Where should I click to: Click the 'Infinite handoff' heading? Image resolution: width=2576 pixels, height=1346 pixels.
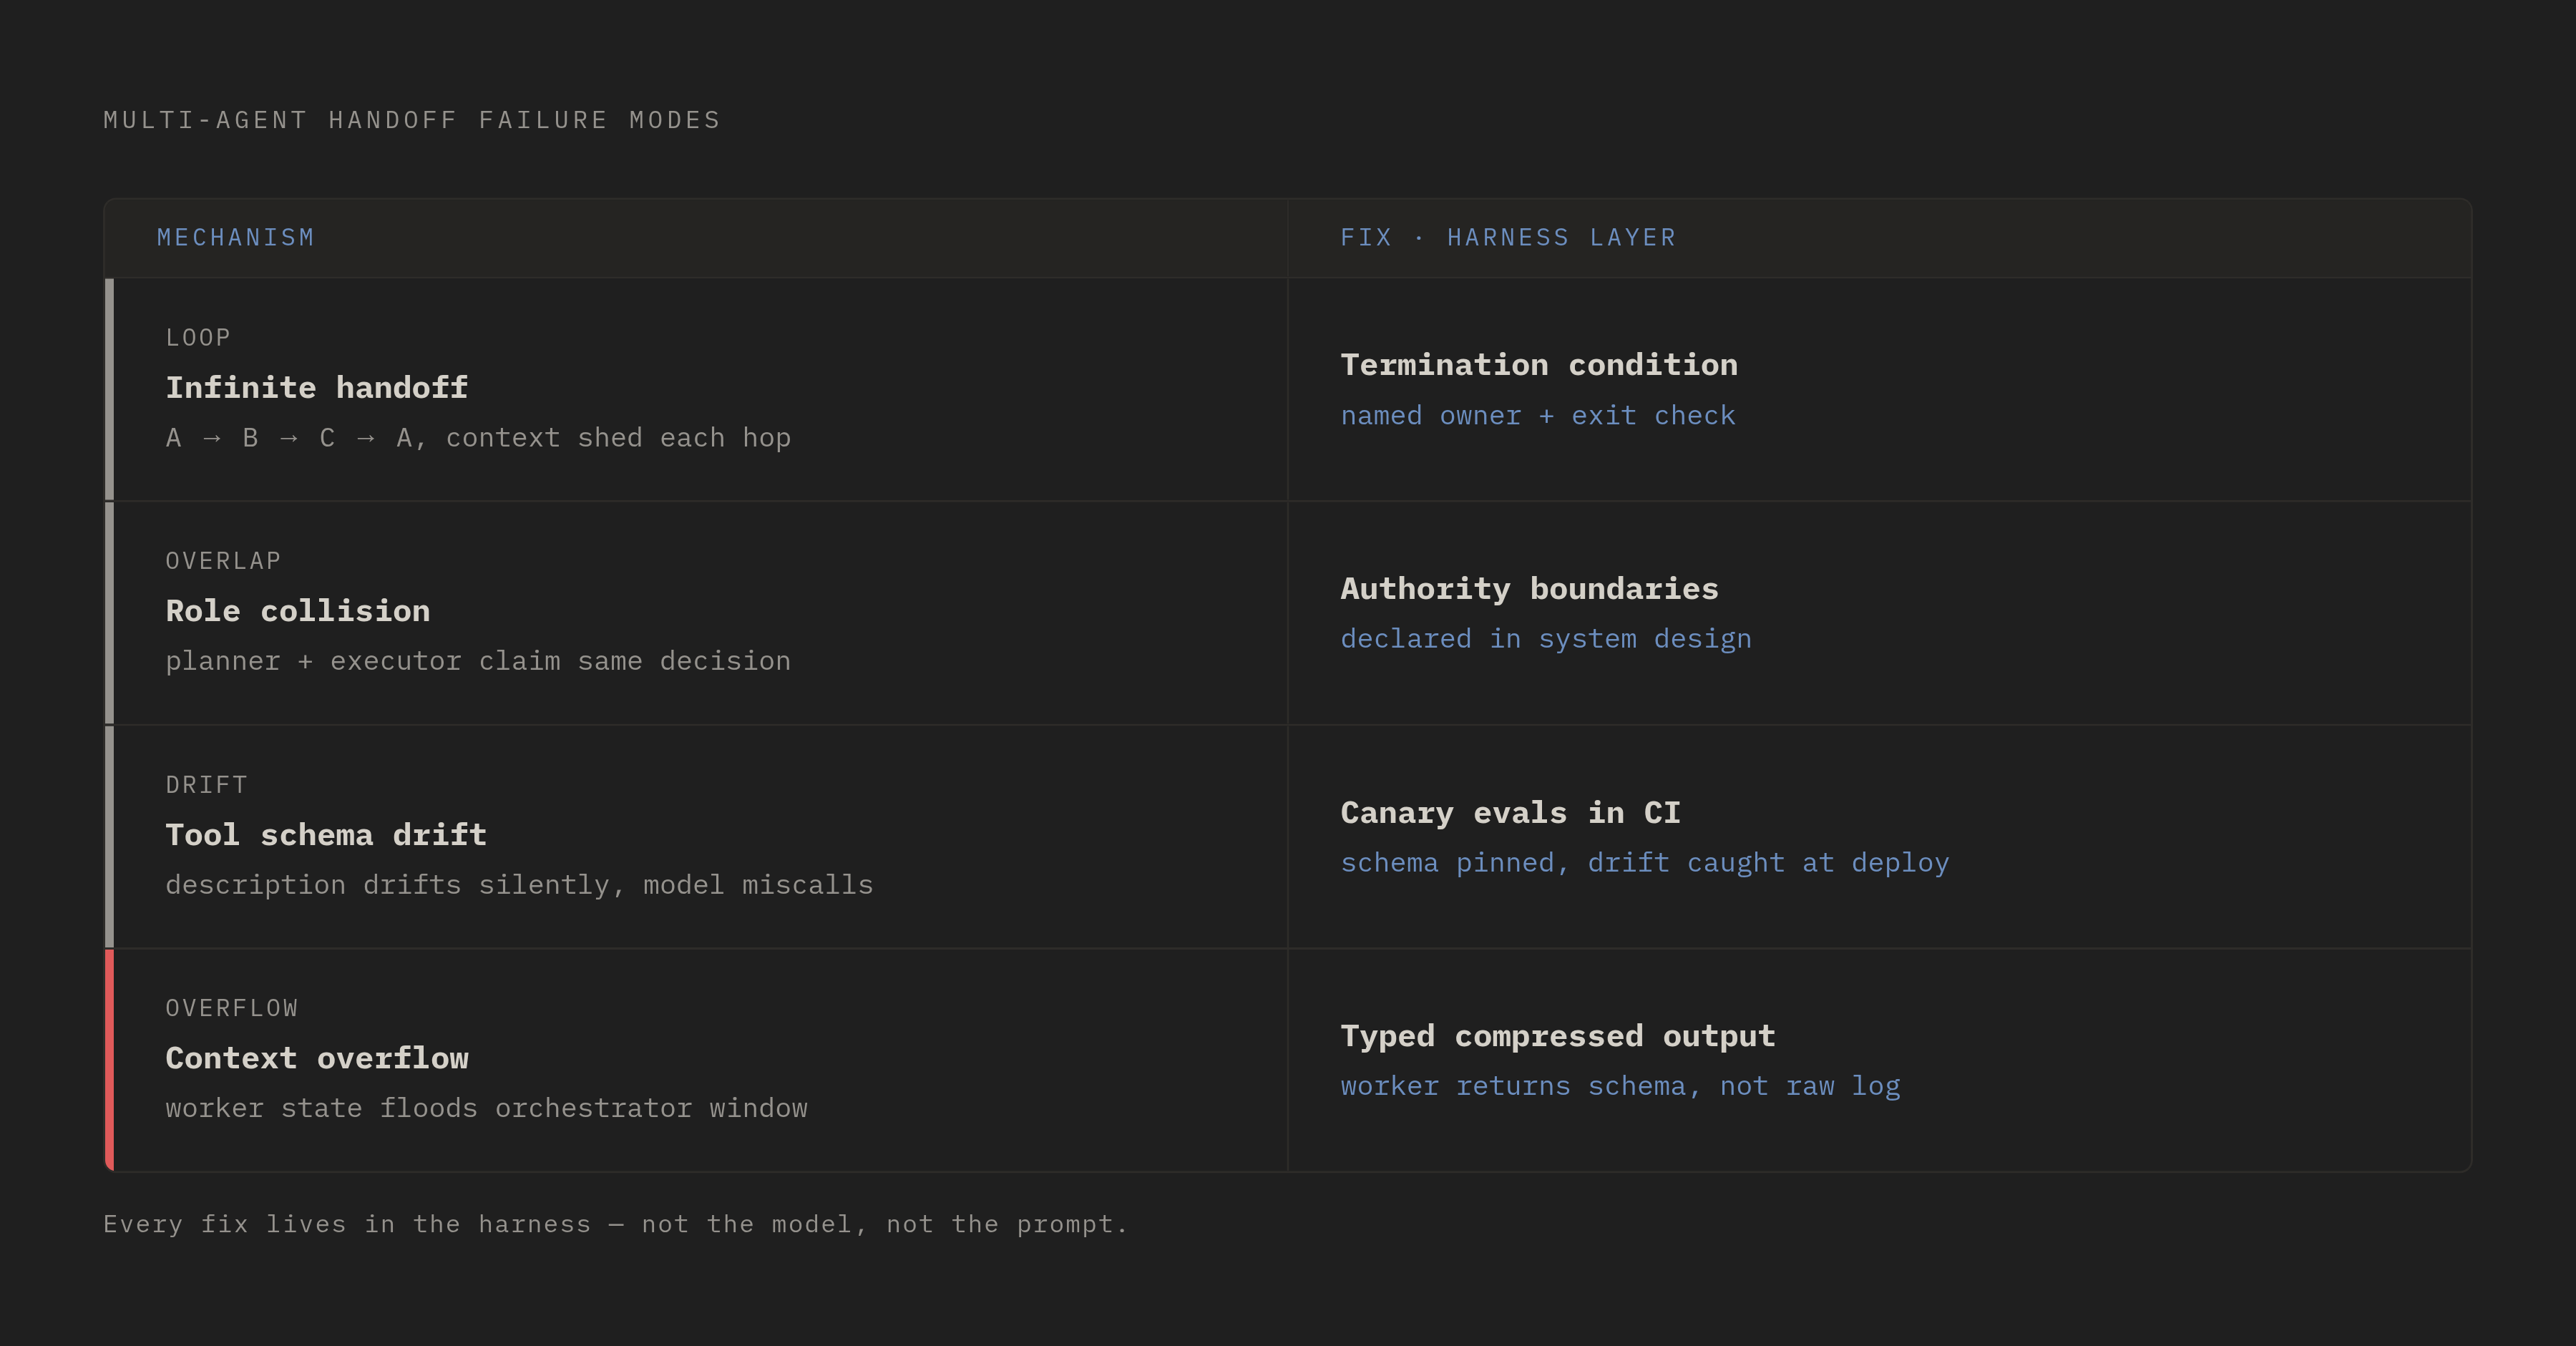pyautogui.click(x=317, y=388)
